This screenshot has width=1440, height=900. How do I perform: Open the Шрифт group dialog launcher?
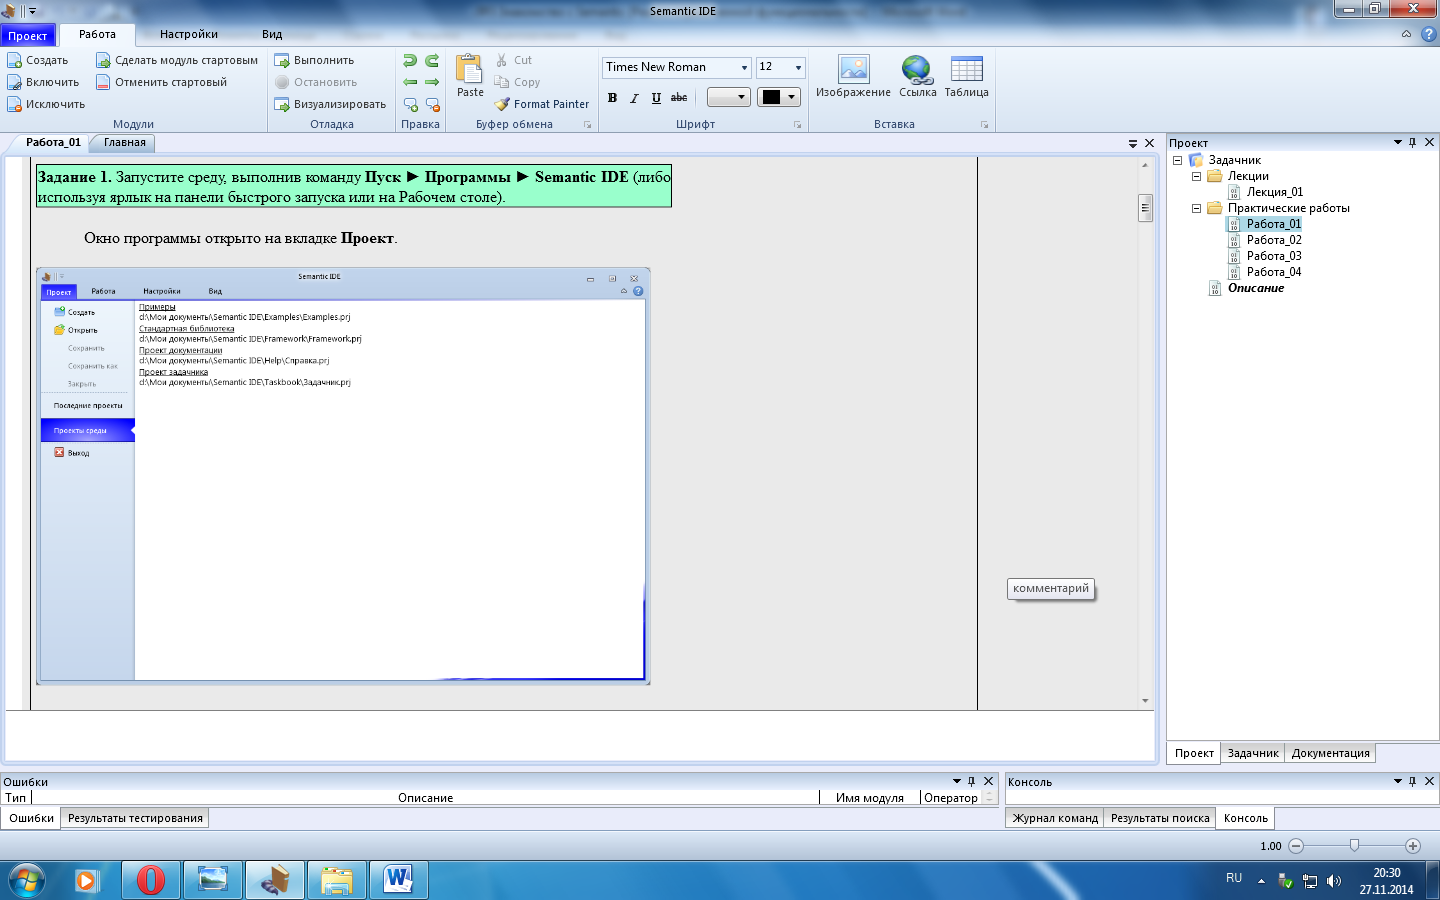click(797, 125)
